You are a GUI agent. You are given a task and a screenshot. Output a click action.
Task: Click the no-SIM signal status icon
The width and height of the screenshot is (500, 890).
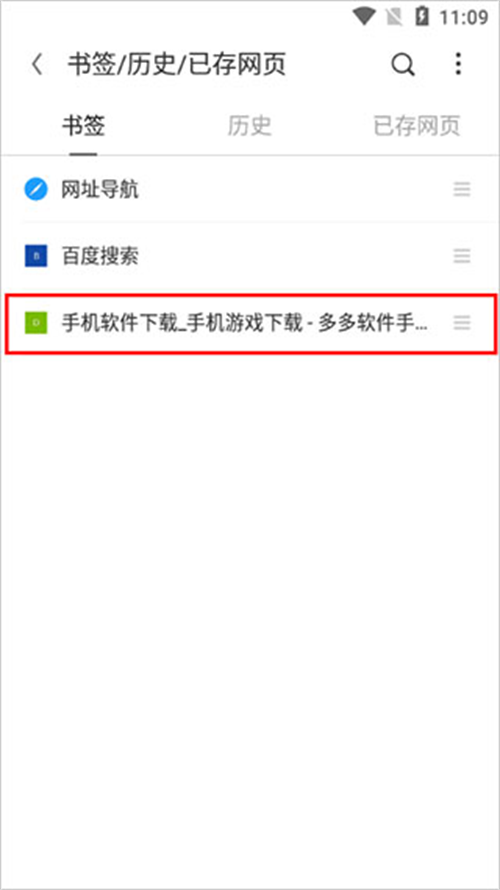[x=393, y=17]
